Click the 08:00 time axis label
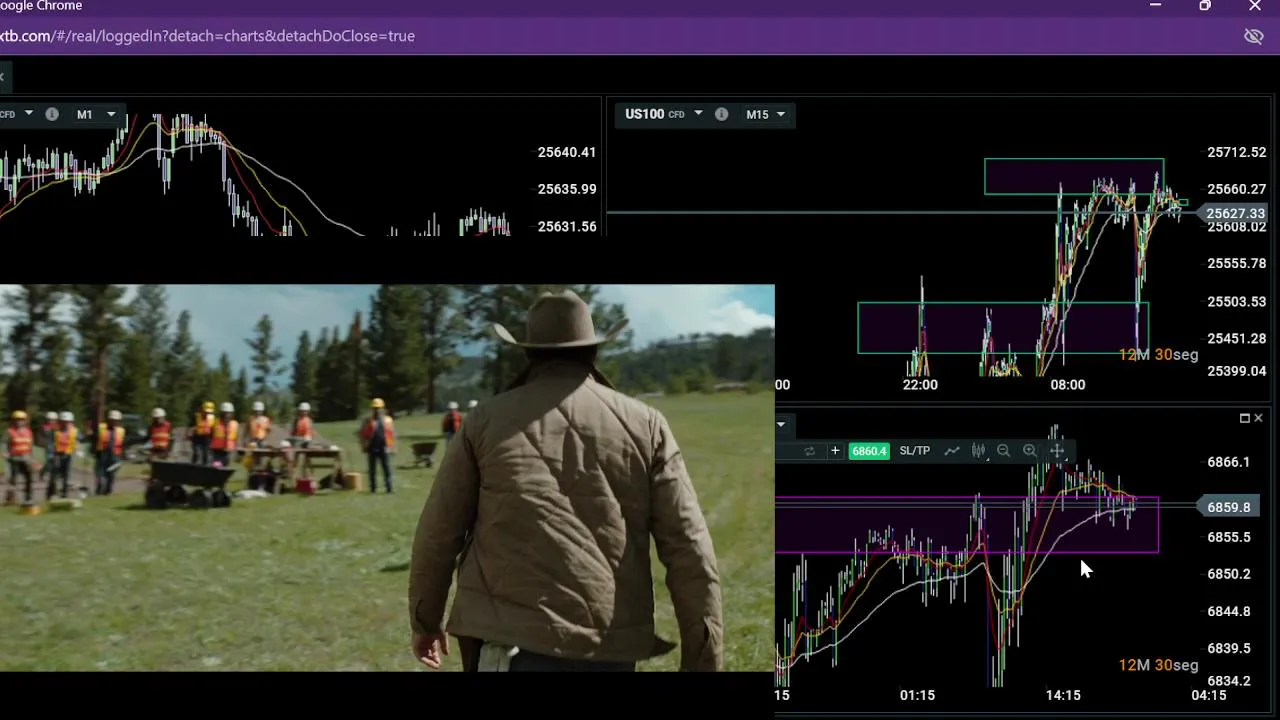The image size is (1280, 720). point(1068,384)
